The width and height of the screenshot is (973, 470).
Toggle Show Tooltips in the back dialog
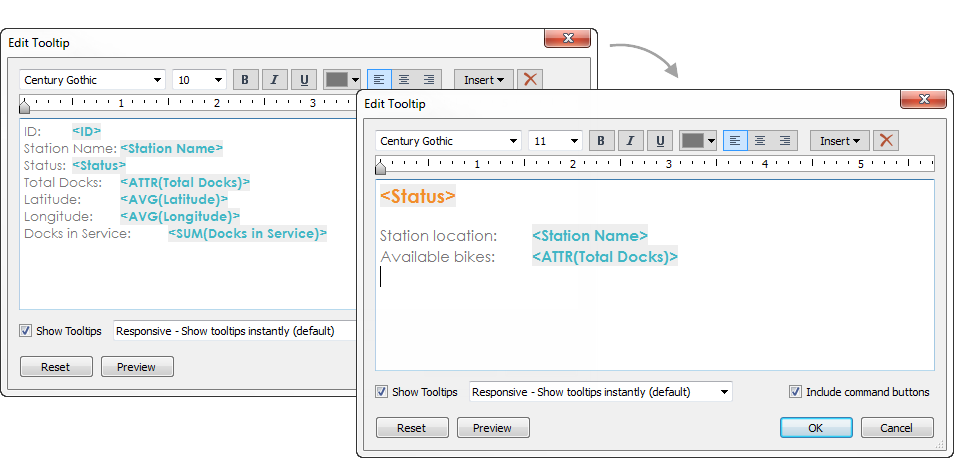pyautogui.click(x=25, y=331)
